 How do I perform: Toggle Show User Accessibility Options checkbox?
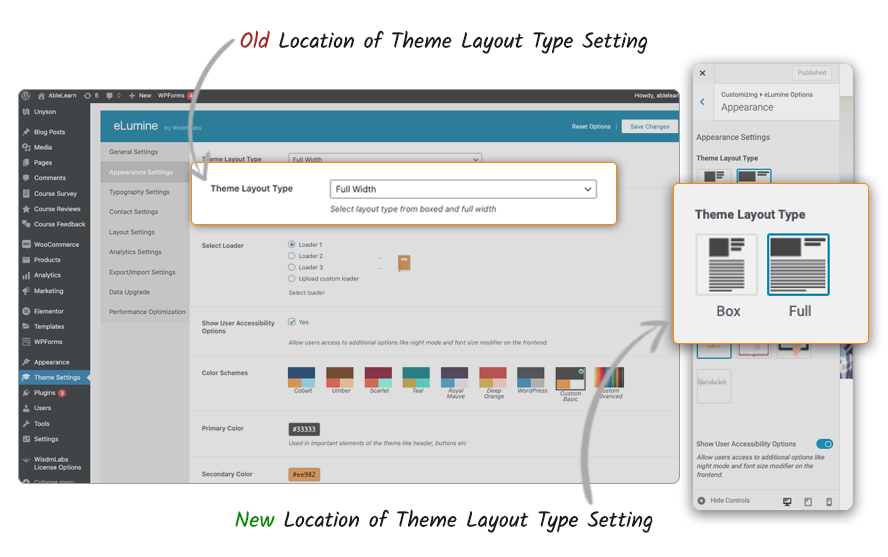292,322
